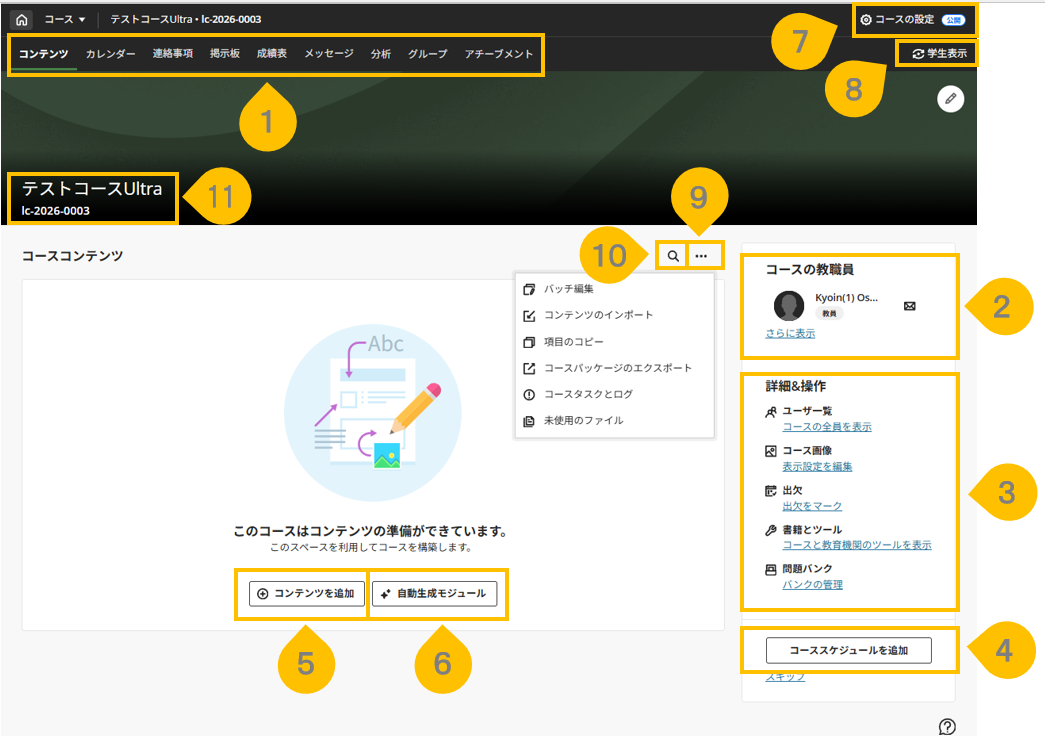Click the バッチ編集 stacked-pages icon

[x=529, y=289]
